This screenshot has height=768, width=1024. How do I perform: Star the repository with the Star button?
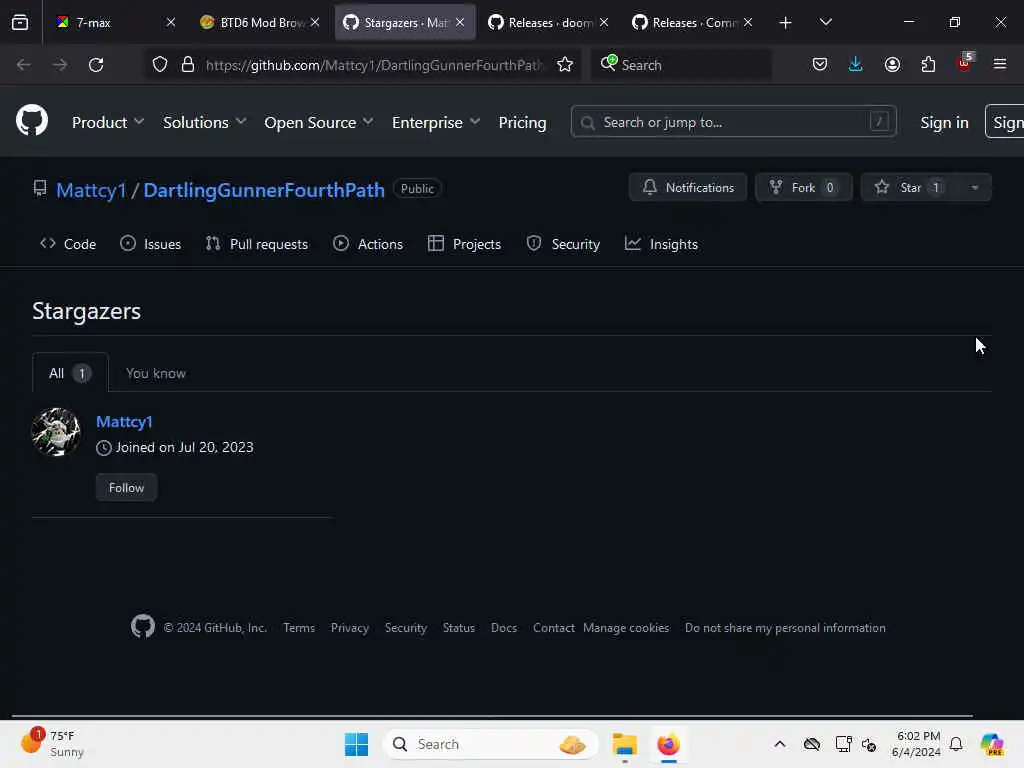coord(910,187)
